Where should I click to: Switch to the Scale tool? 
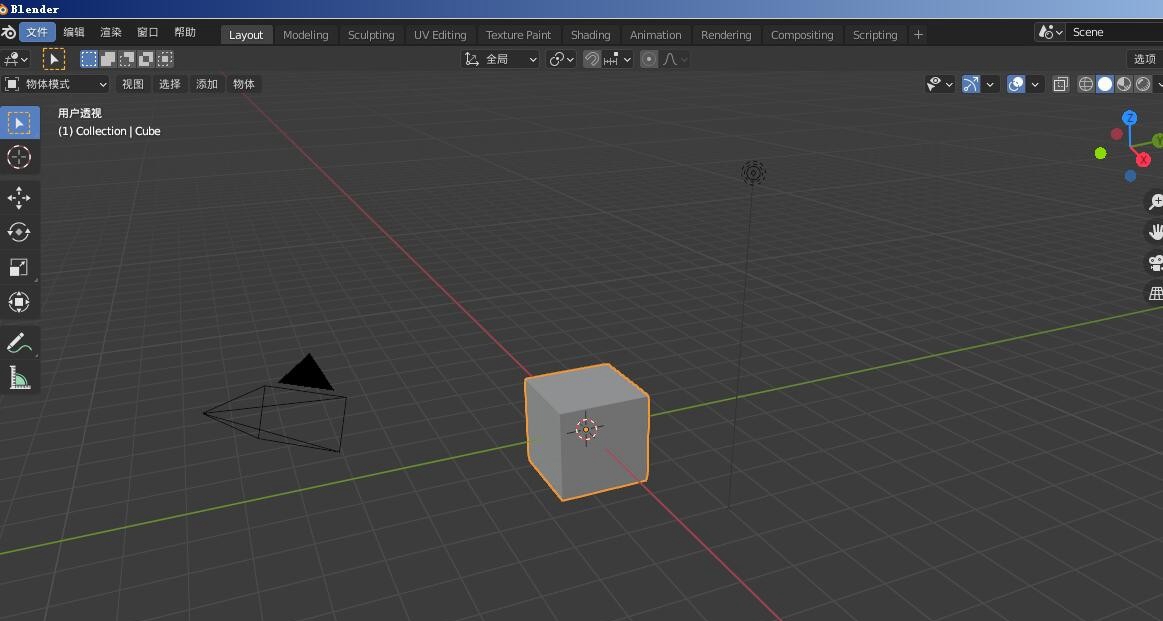(x=19, y=267)
